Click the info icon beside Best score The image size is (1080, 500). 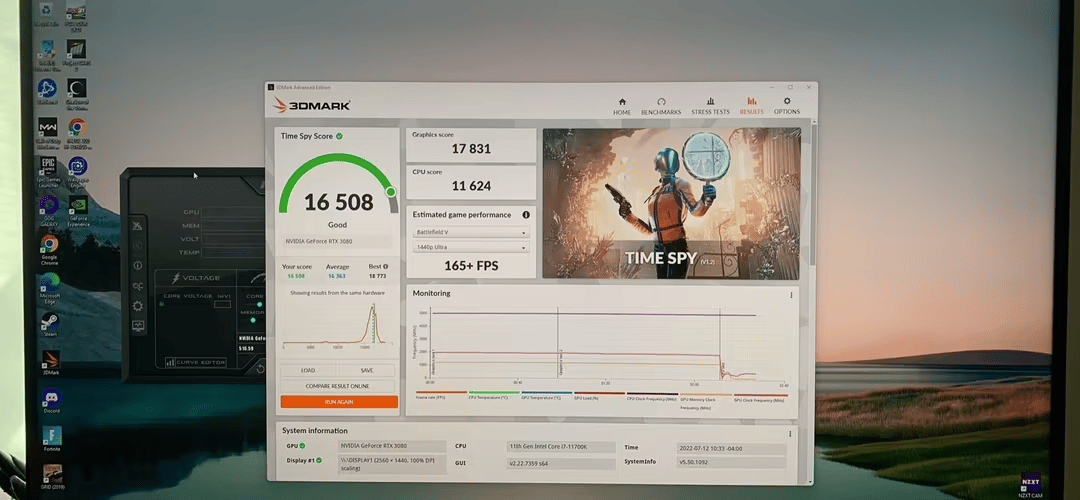385,267
